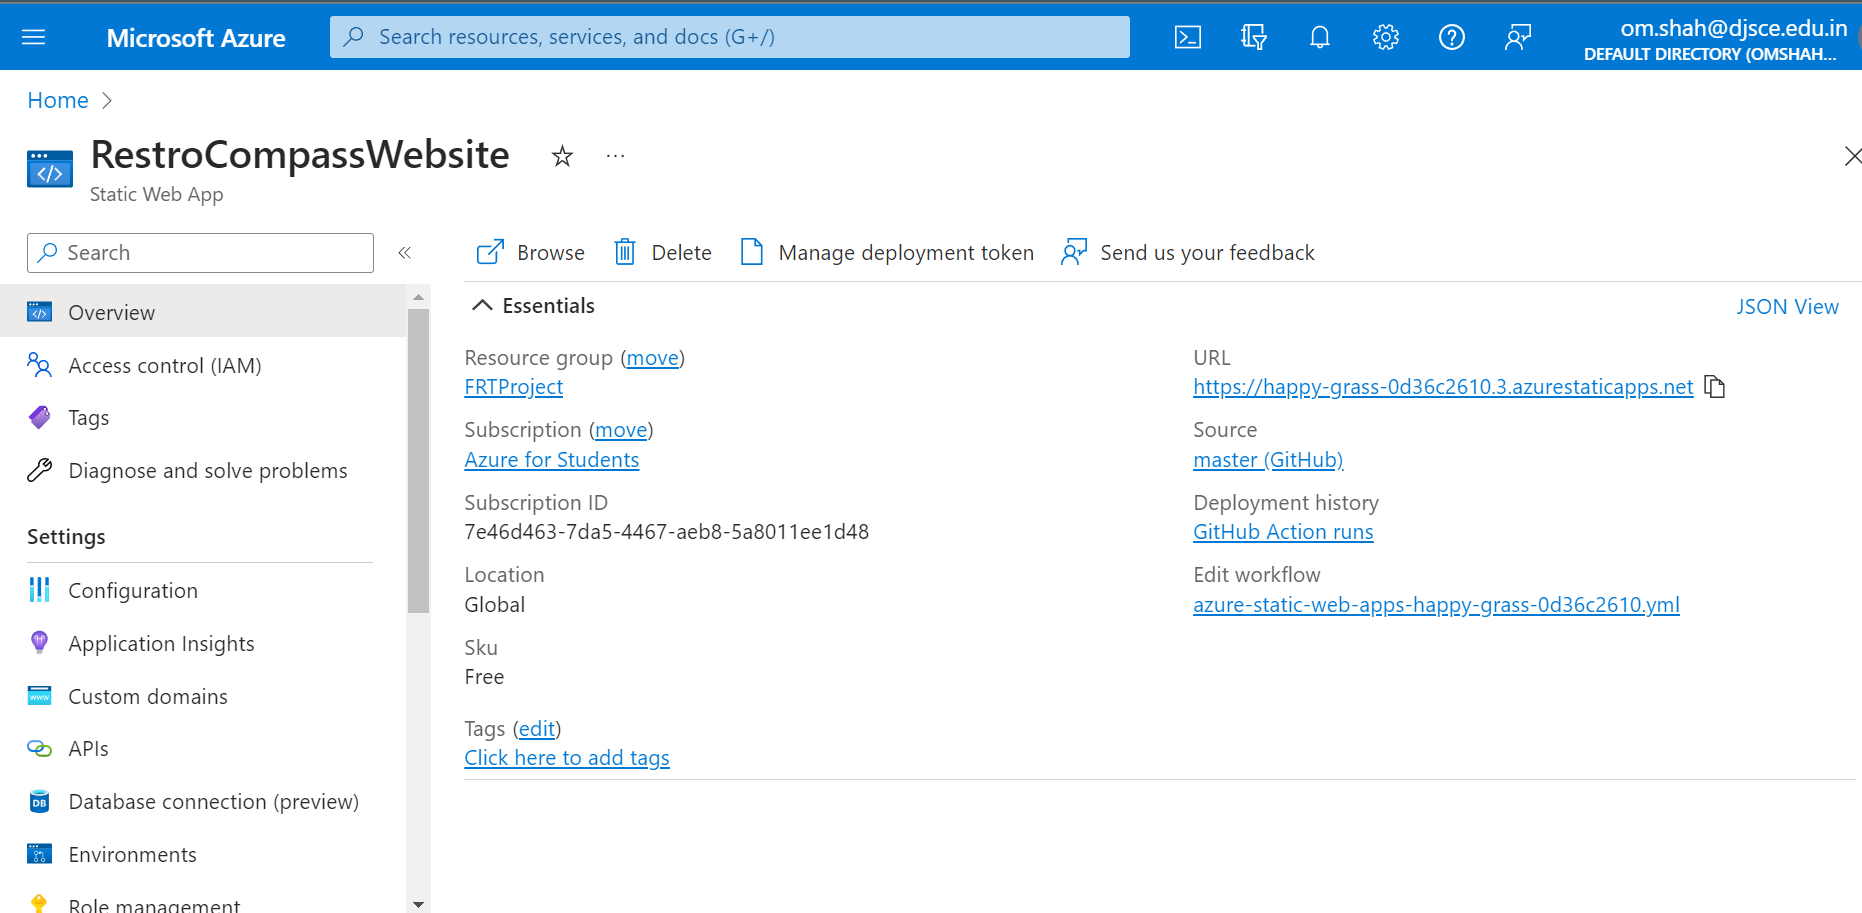The height and width of the screenshot is (913, 1862).
Task: Click the help question mark icon
Action: [1451, 36]
